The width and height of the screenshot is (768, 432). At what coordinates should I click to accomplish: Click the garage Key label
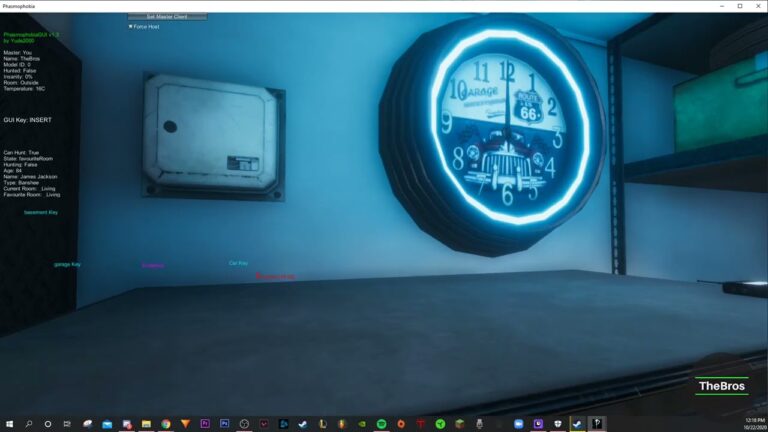pyautogui.click(x=67, y=264)
